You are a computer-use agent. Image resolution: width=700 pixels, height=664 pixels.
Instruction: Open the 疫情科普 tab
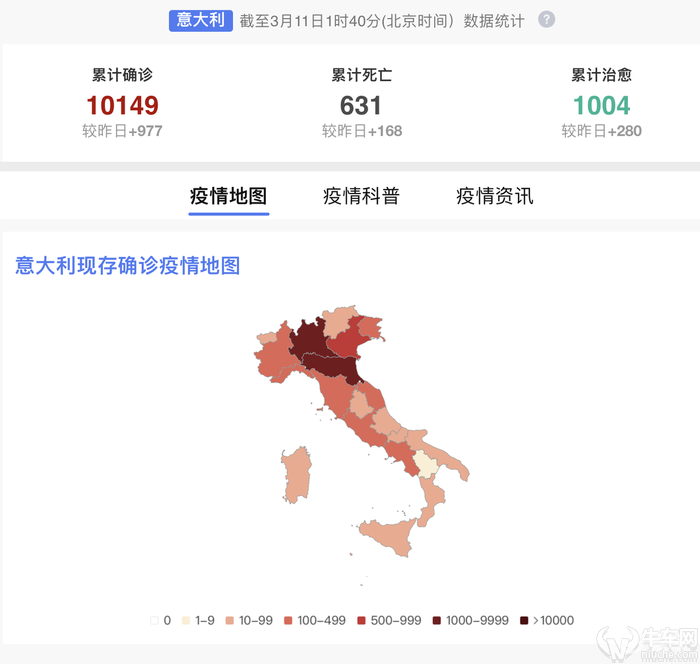361,196
